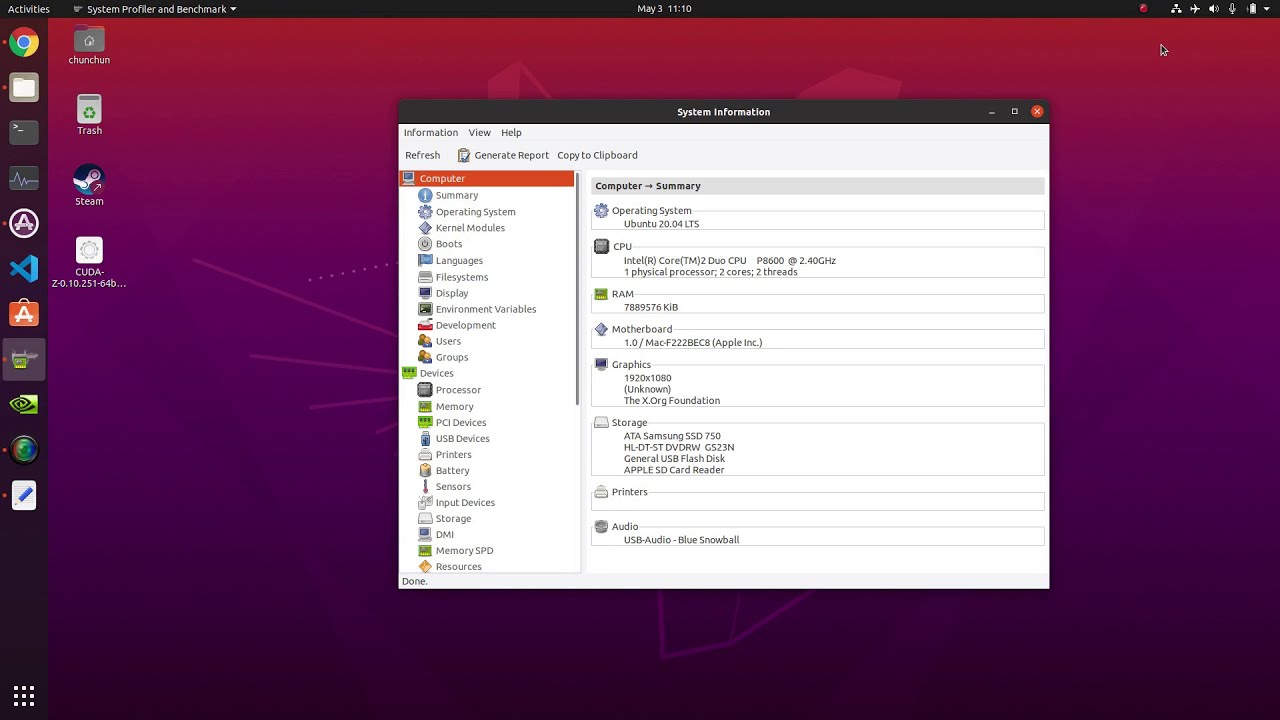Click the Ubuntu 20.04 LTS value

(x=661, y=224)
